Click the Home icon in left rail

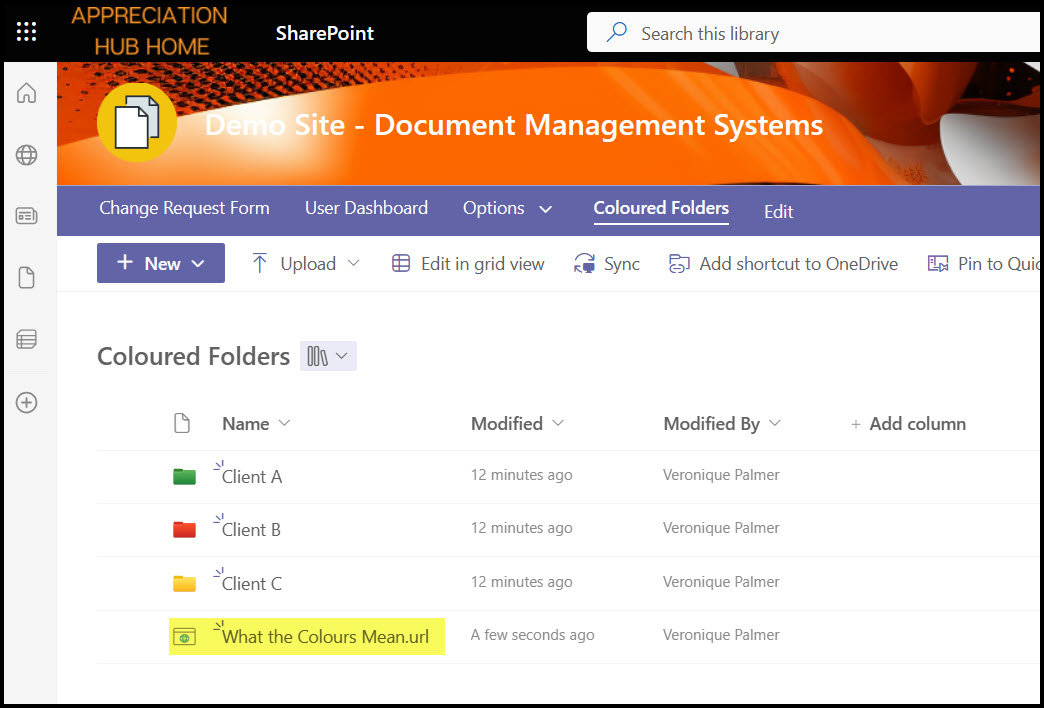[27, 93]
